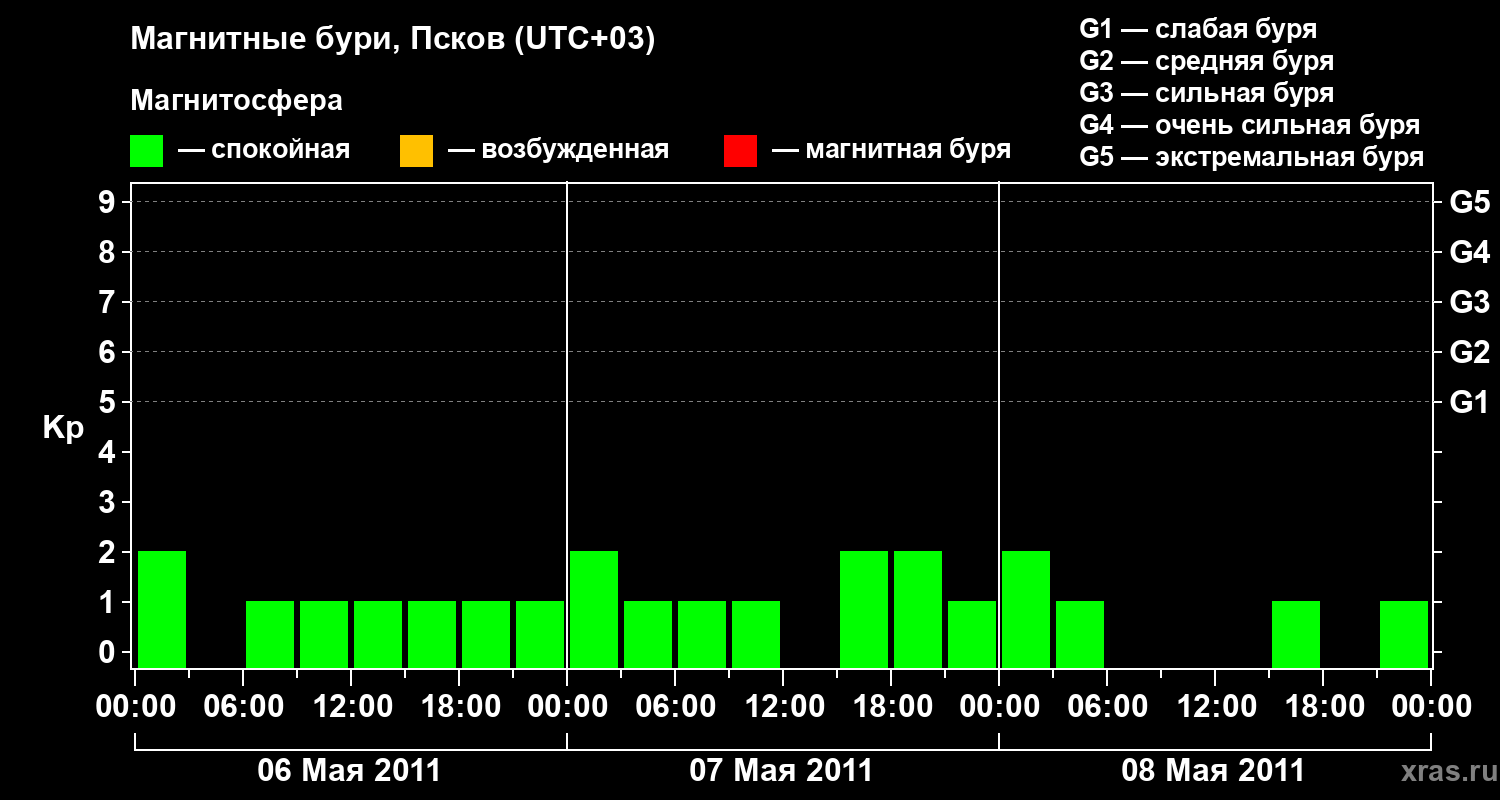Click the Kp 1 bar at 21:00–24:00, 06 Мая
This screenshot has width=1500, height=800.
click(x=540, y=634)
